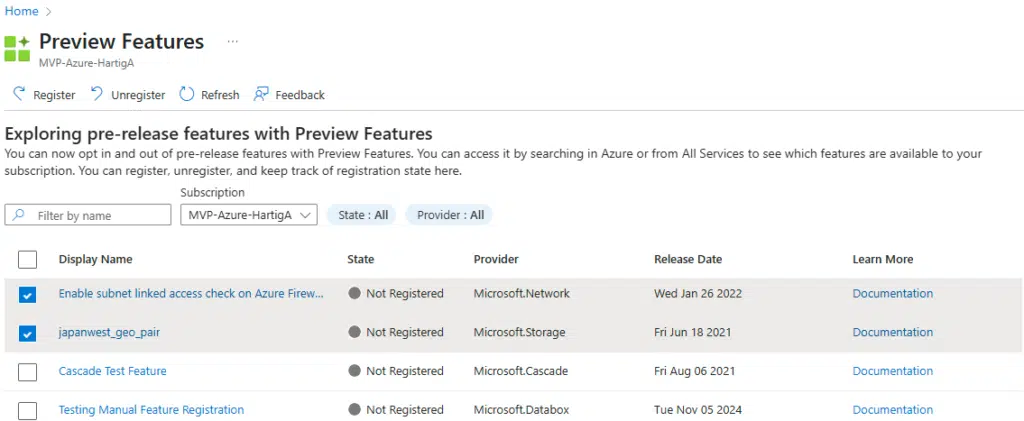Sort by State column header

pos(360,259)
